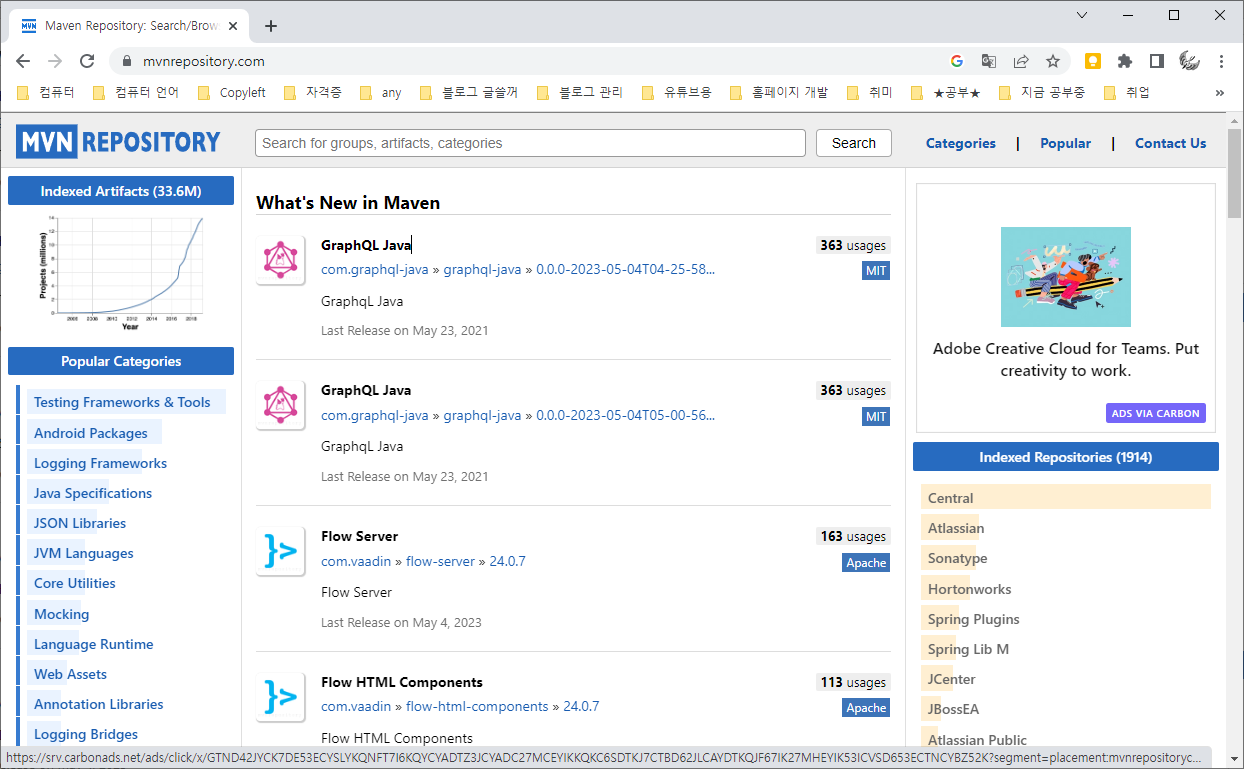Click the Apache license badge for Flow Server

point(866,563)
